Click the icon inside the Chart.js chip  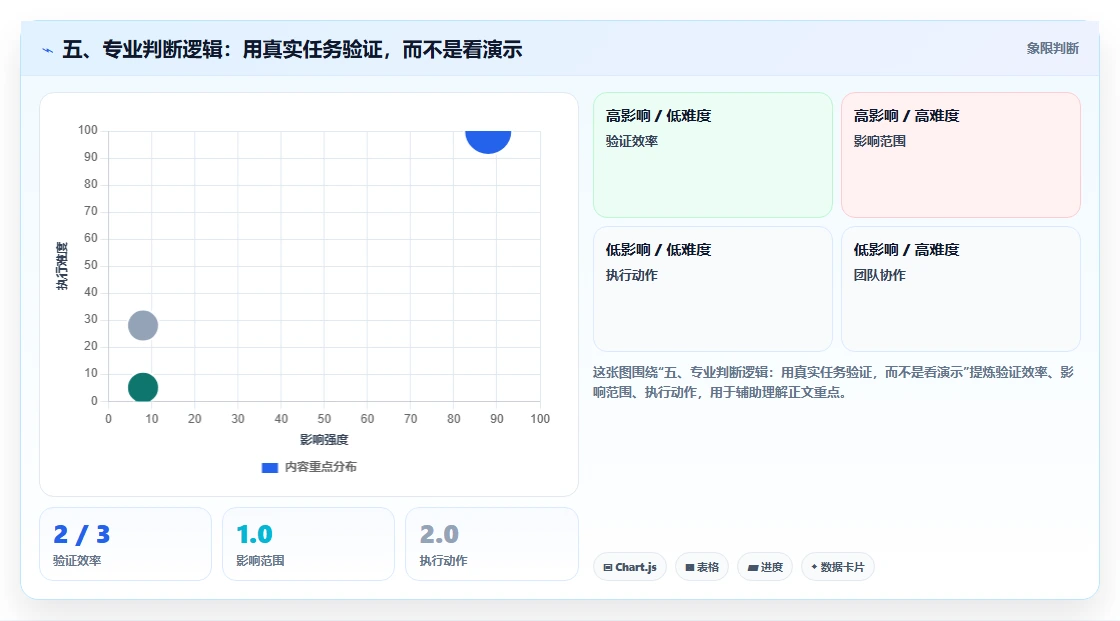pyautogui.click(x=608, y=567)
